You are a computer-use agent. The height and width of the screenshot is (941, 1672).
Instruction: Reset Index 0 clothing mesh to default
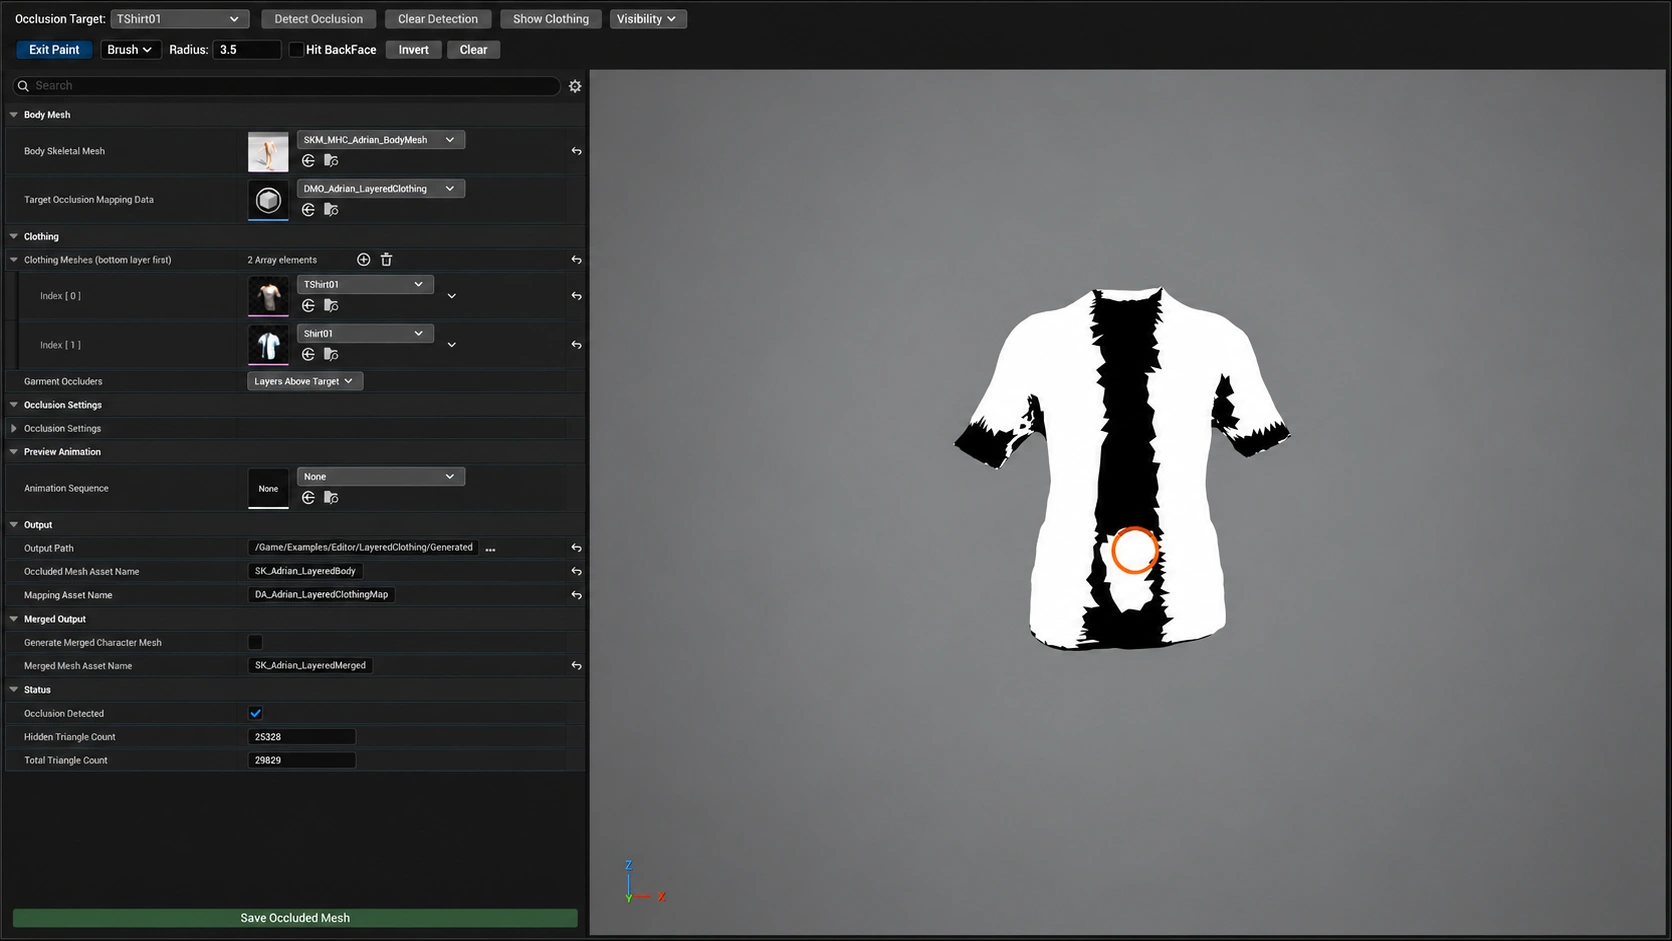pyautogui.click(x=576, y=296)
